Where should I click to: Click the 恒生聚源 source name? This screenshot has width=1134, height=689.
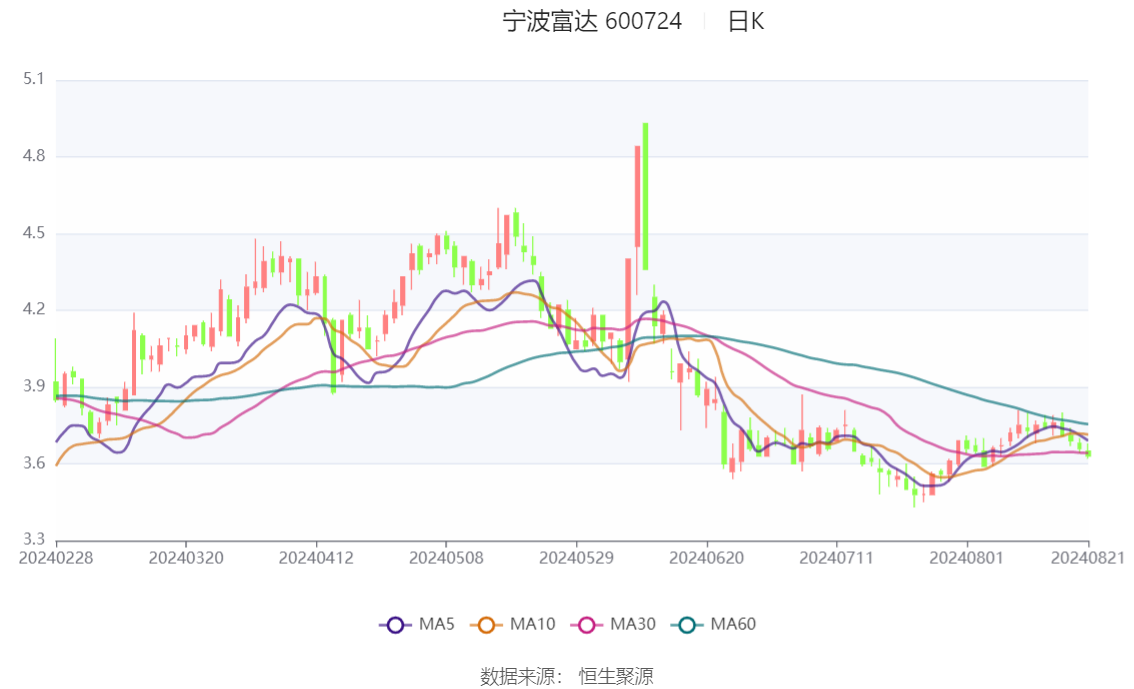(x=616, y=677)
